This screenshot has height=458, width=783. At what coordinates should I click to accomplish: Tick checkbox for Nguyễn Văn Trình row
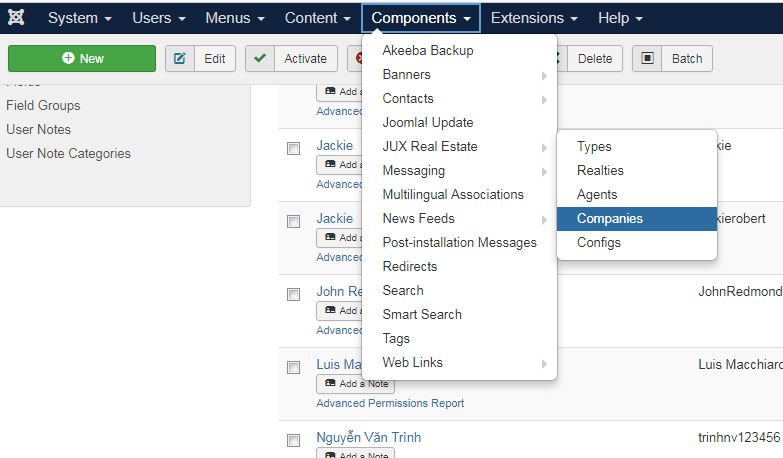coord(294,440)
